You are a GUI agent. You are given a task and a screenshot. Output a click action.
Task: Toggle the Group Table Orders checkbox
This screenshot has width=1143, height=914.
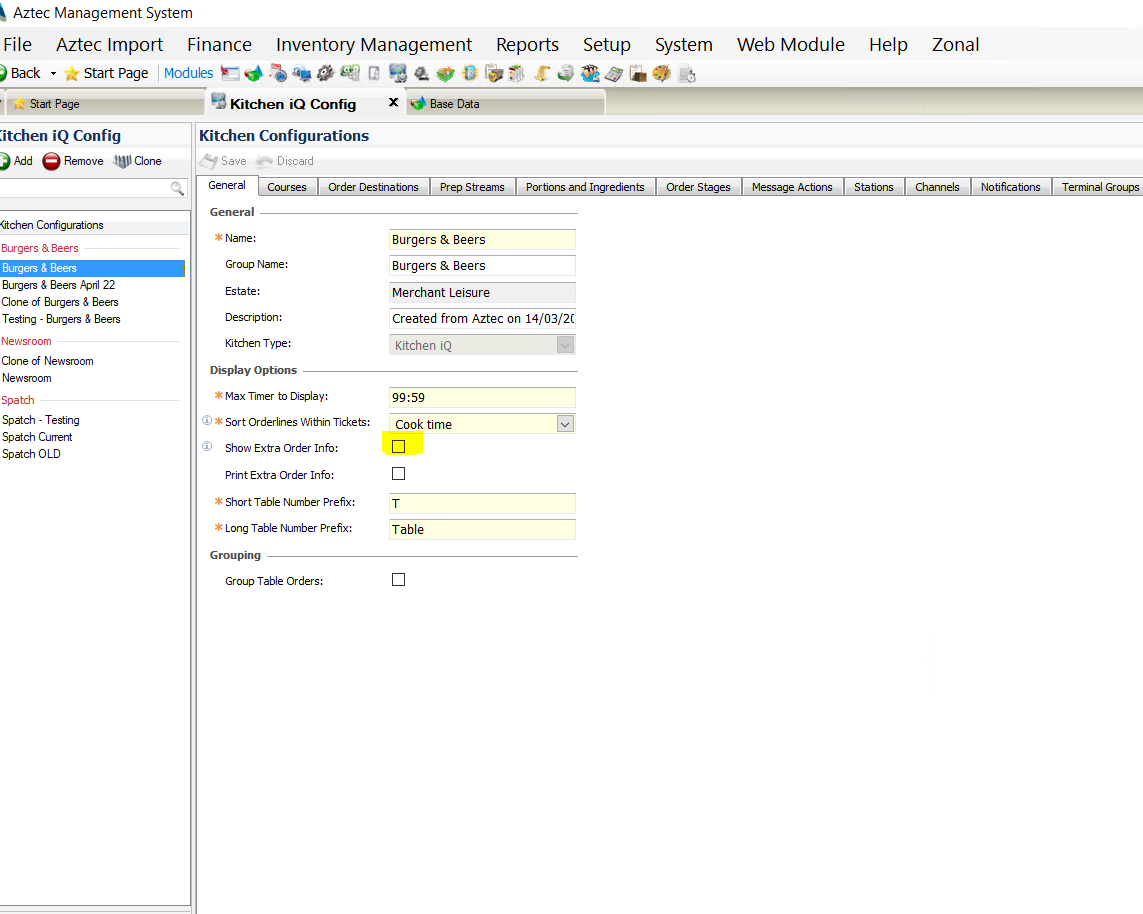[x=398, y=580]
